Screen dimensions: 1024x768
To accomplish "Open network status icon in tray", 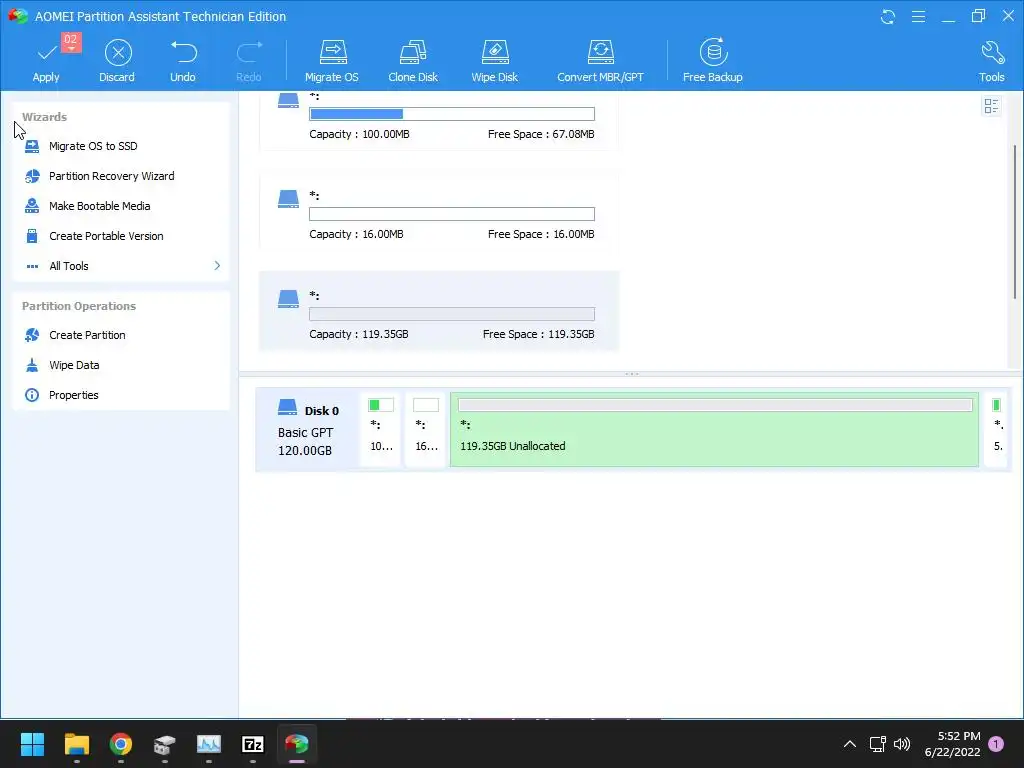I will pyautogui.click(x=878, y=744).
